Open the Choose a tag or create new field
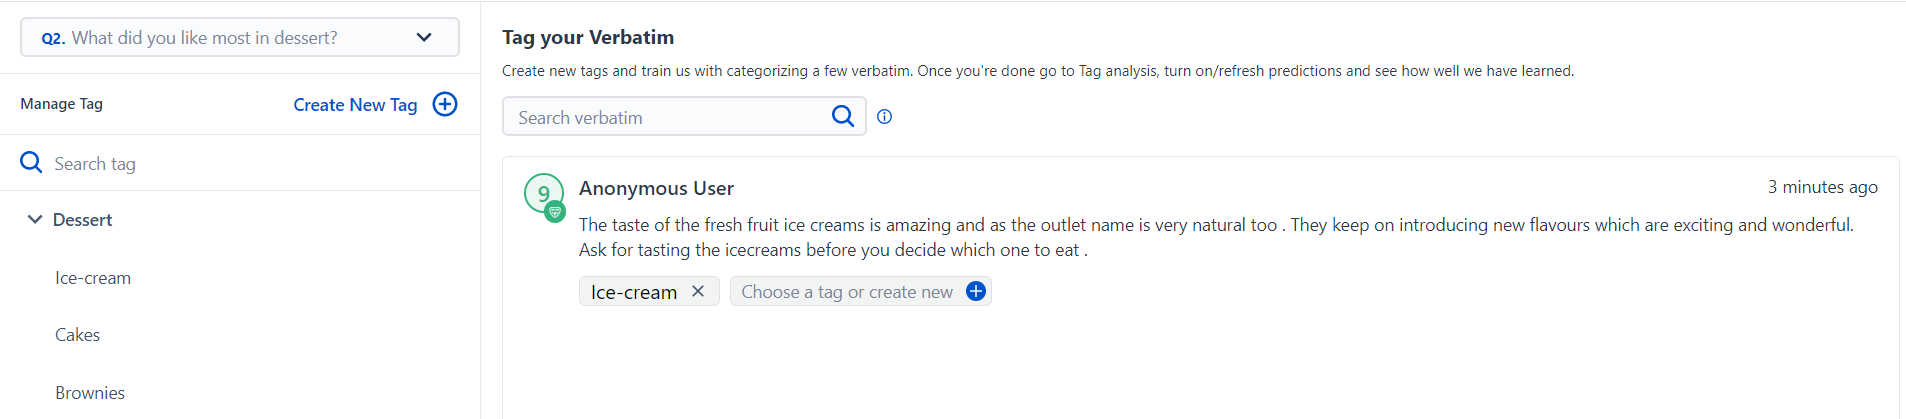The height and width of the screenshot is (419, 1906). tap(847, 292)
